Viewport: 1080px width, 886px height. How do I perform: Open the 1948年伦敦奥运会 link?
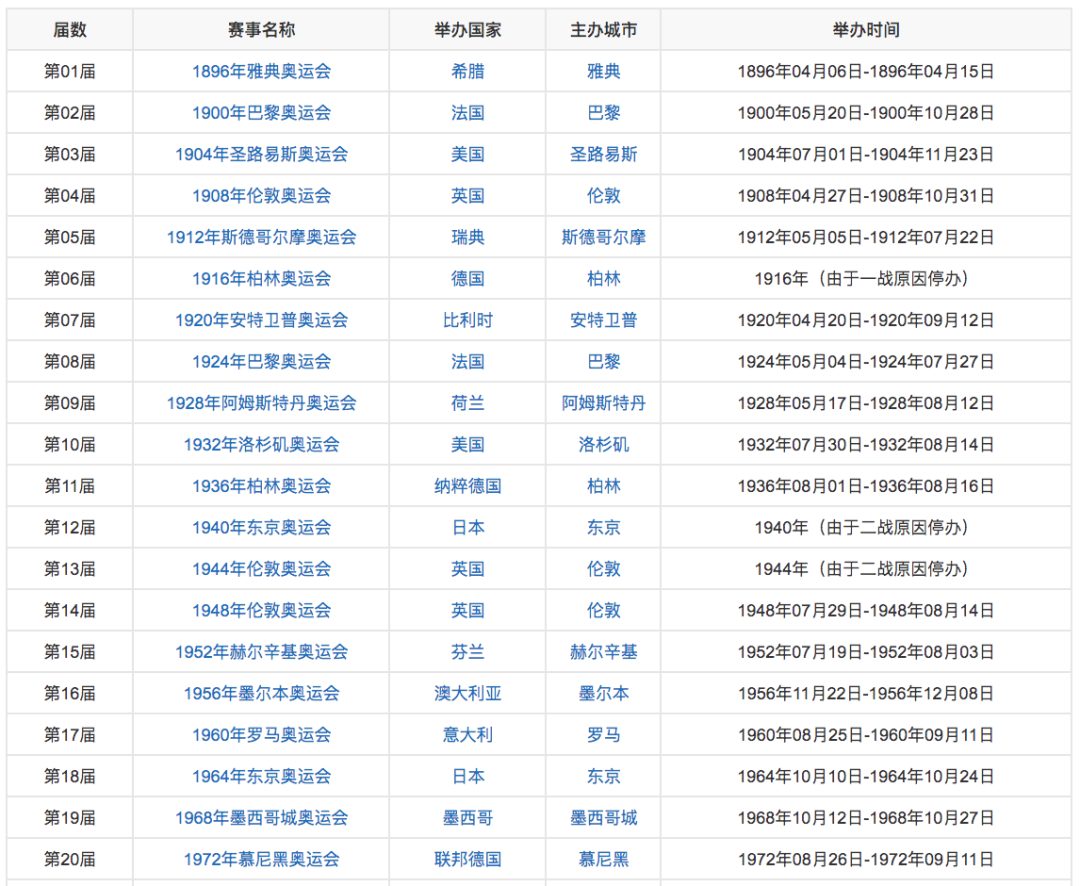click(261, 610)
